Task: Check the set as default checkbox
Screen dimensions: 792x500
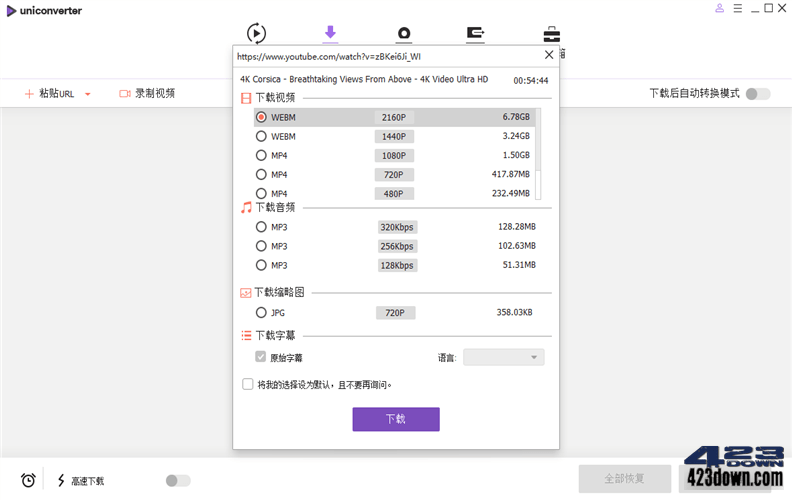Action: click(x=248, y=384)
